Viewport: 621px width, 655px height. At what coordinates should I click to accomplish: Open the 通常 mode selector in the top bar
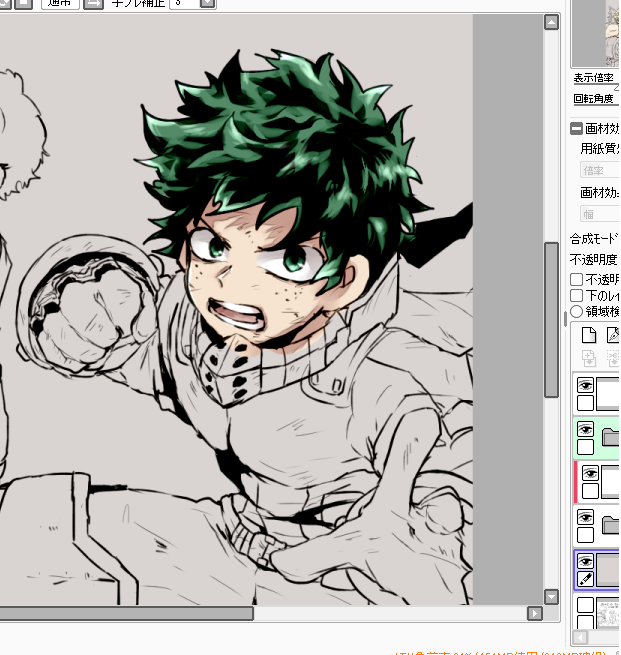pyautogui.click(x=60, y=3)
